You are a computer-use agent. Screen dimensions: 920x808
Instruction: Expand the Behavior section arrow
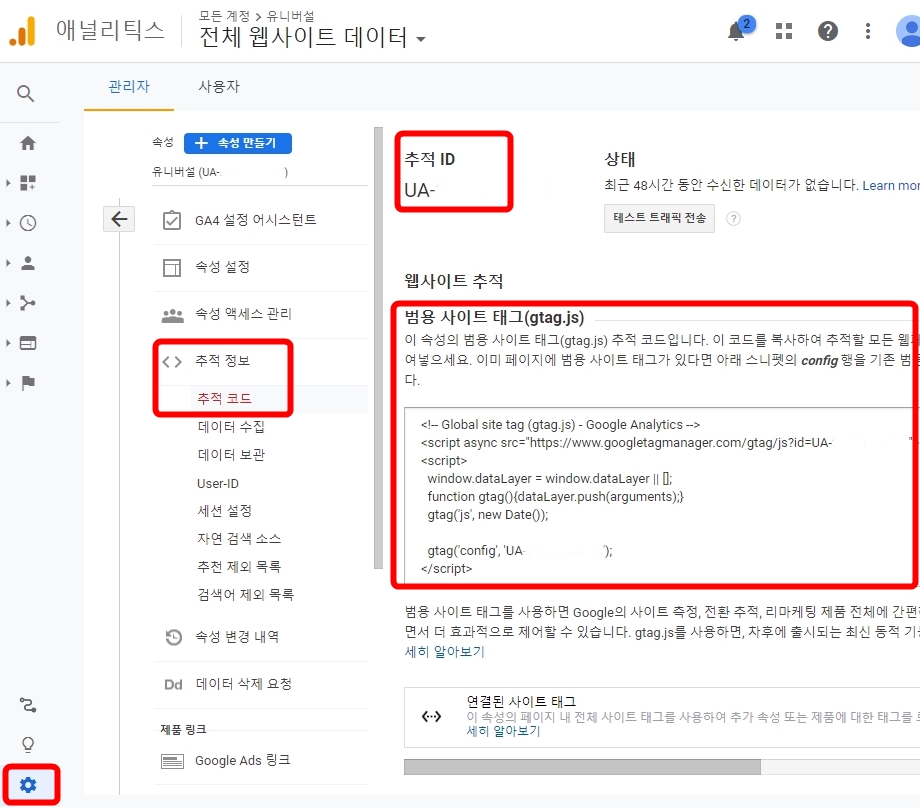click(x=8, y=343)
